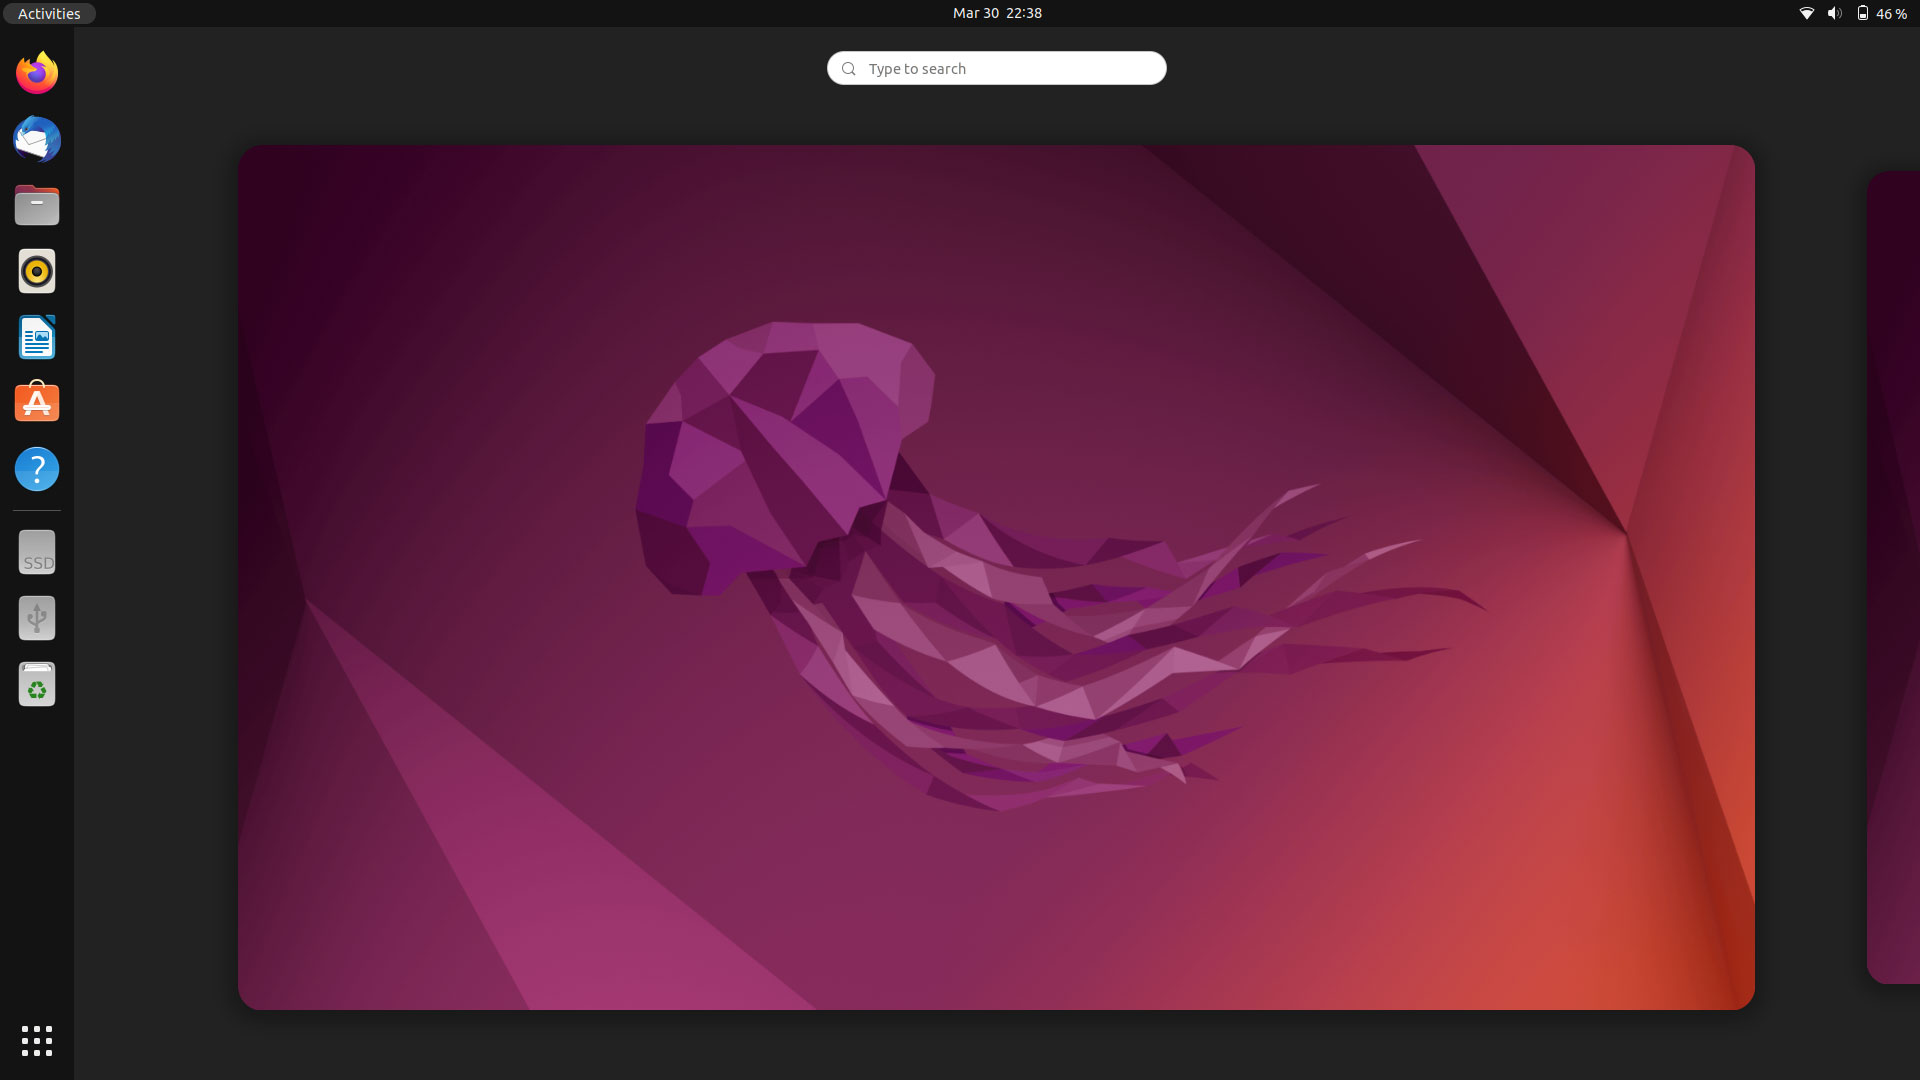Switch to the next workspace preview
The image size is (1920, 1080).
click(x=1893, y=577)
